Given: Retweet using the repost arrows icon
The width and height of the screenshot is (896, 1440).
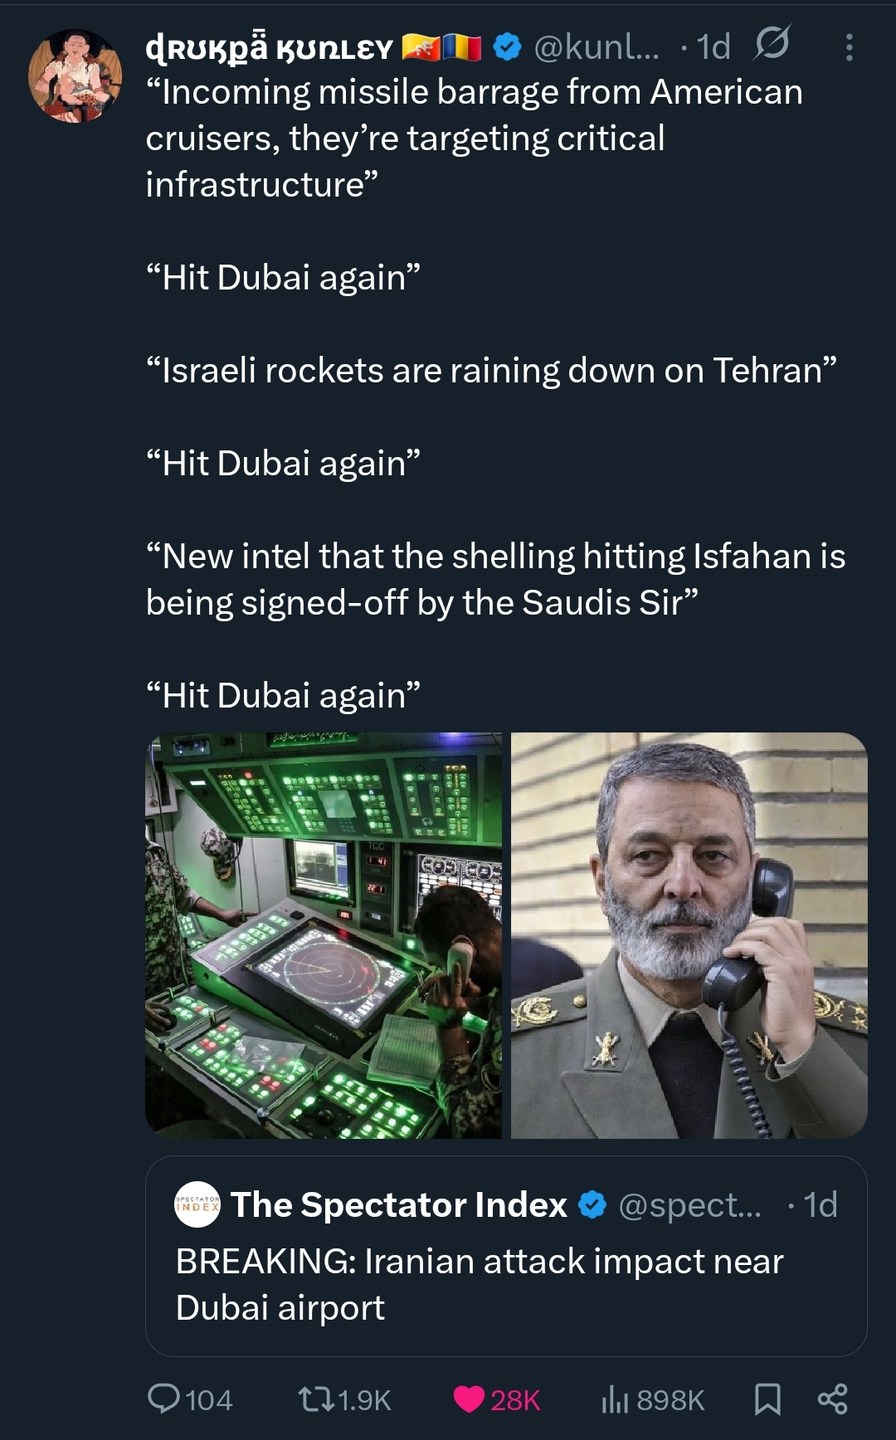Looking at the screenshot, I should 317,1399.
